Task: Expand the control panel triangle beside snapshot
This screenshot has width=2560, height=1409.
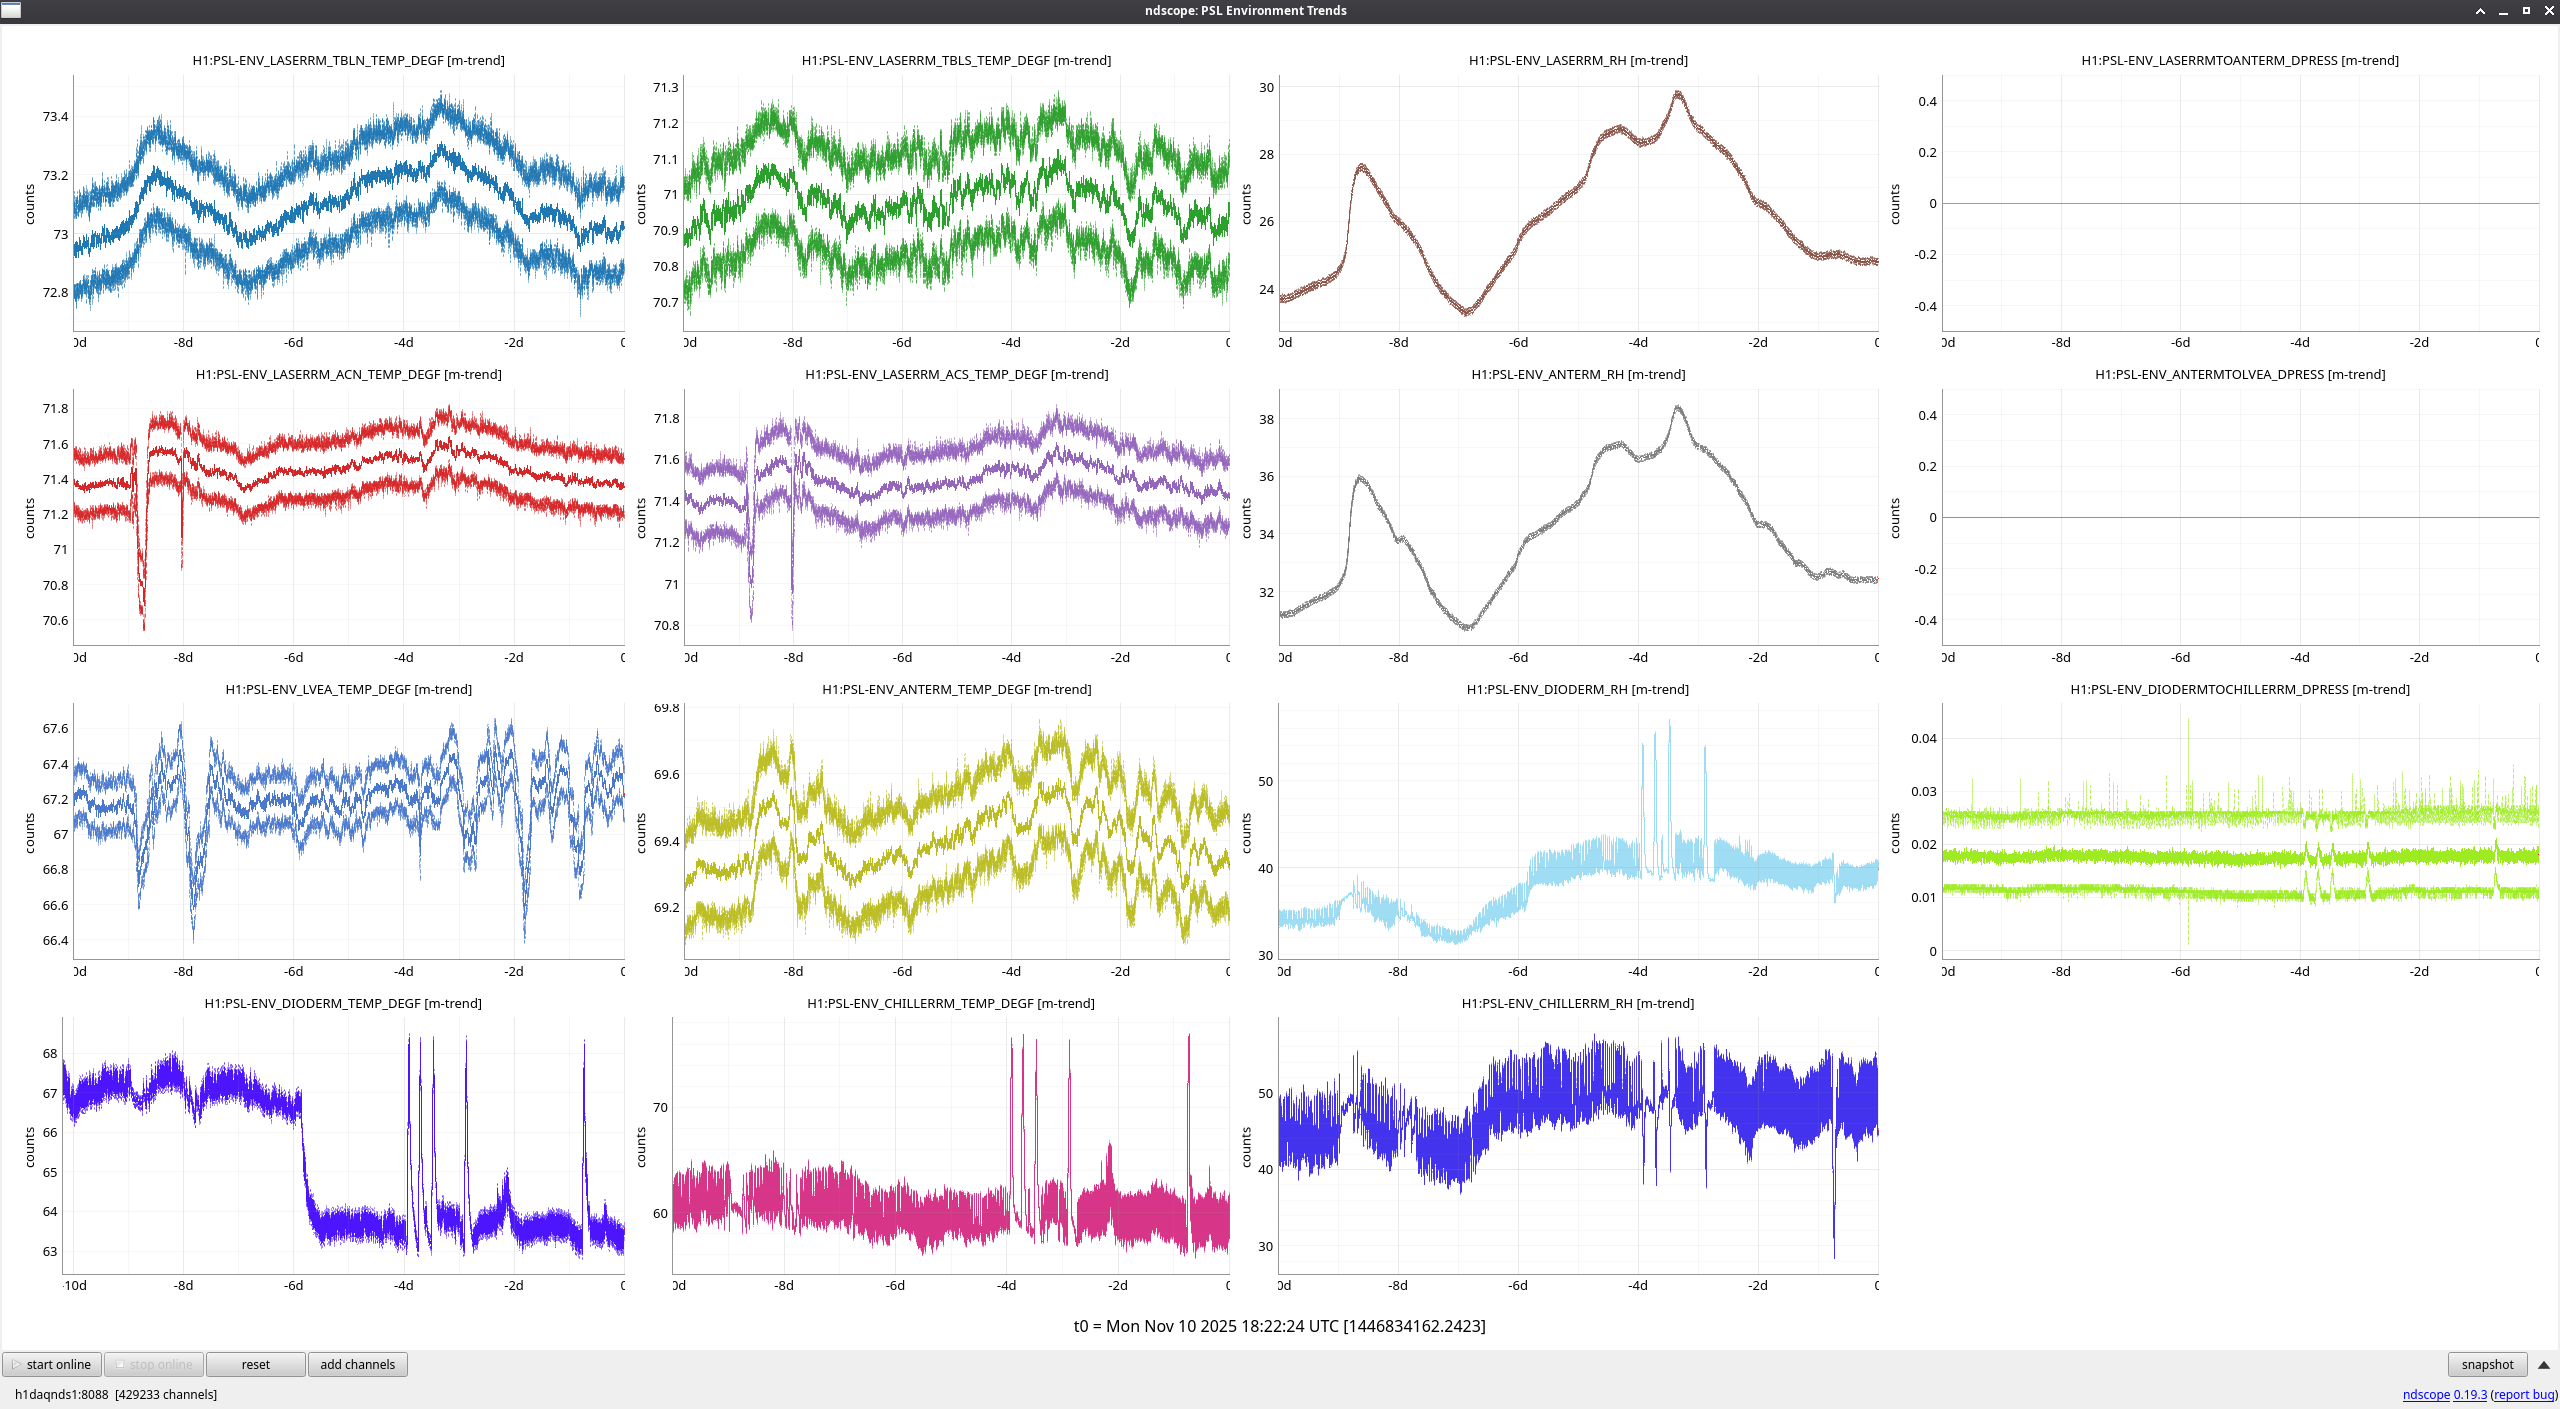Action: tap(2543, 1365)
